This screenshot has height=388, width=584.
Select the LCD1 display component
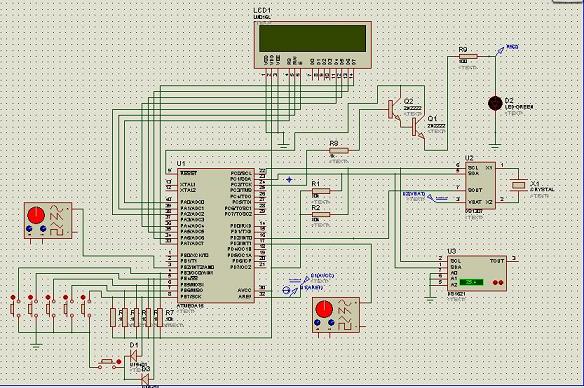313,45
